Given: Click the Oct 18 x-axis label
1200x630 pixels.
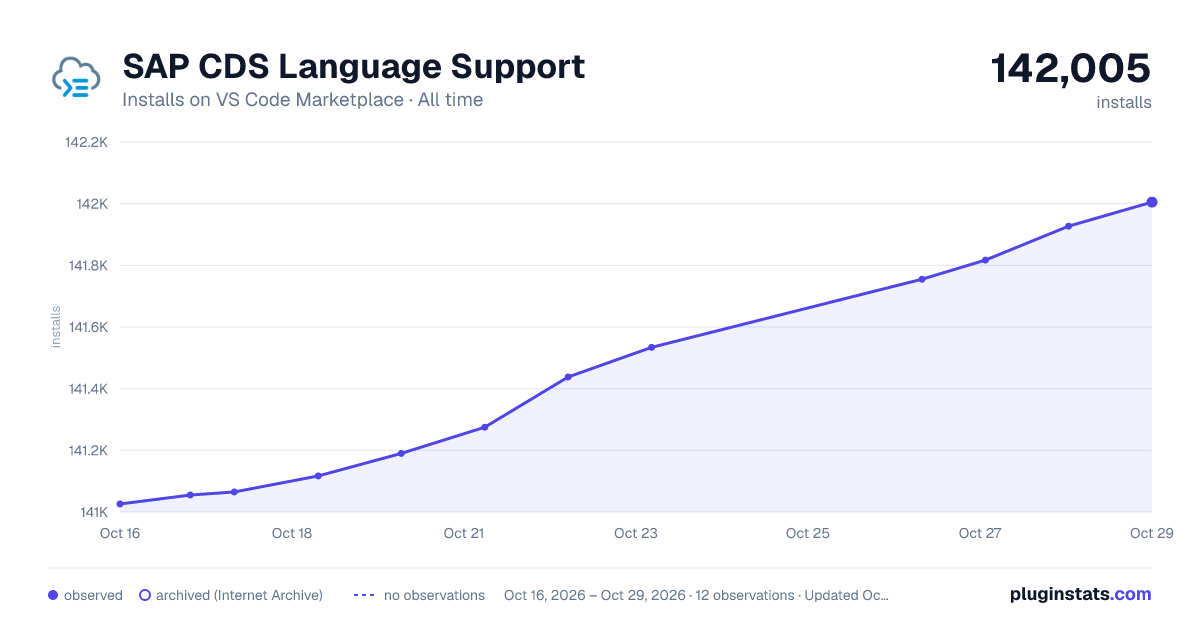Looking at the screenshot, I should [x=292, y=533].
